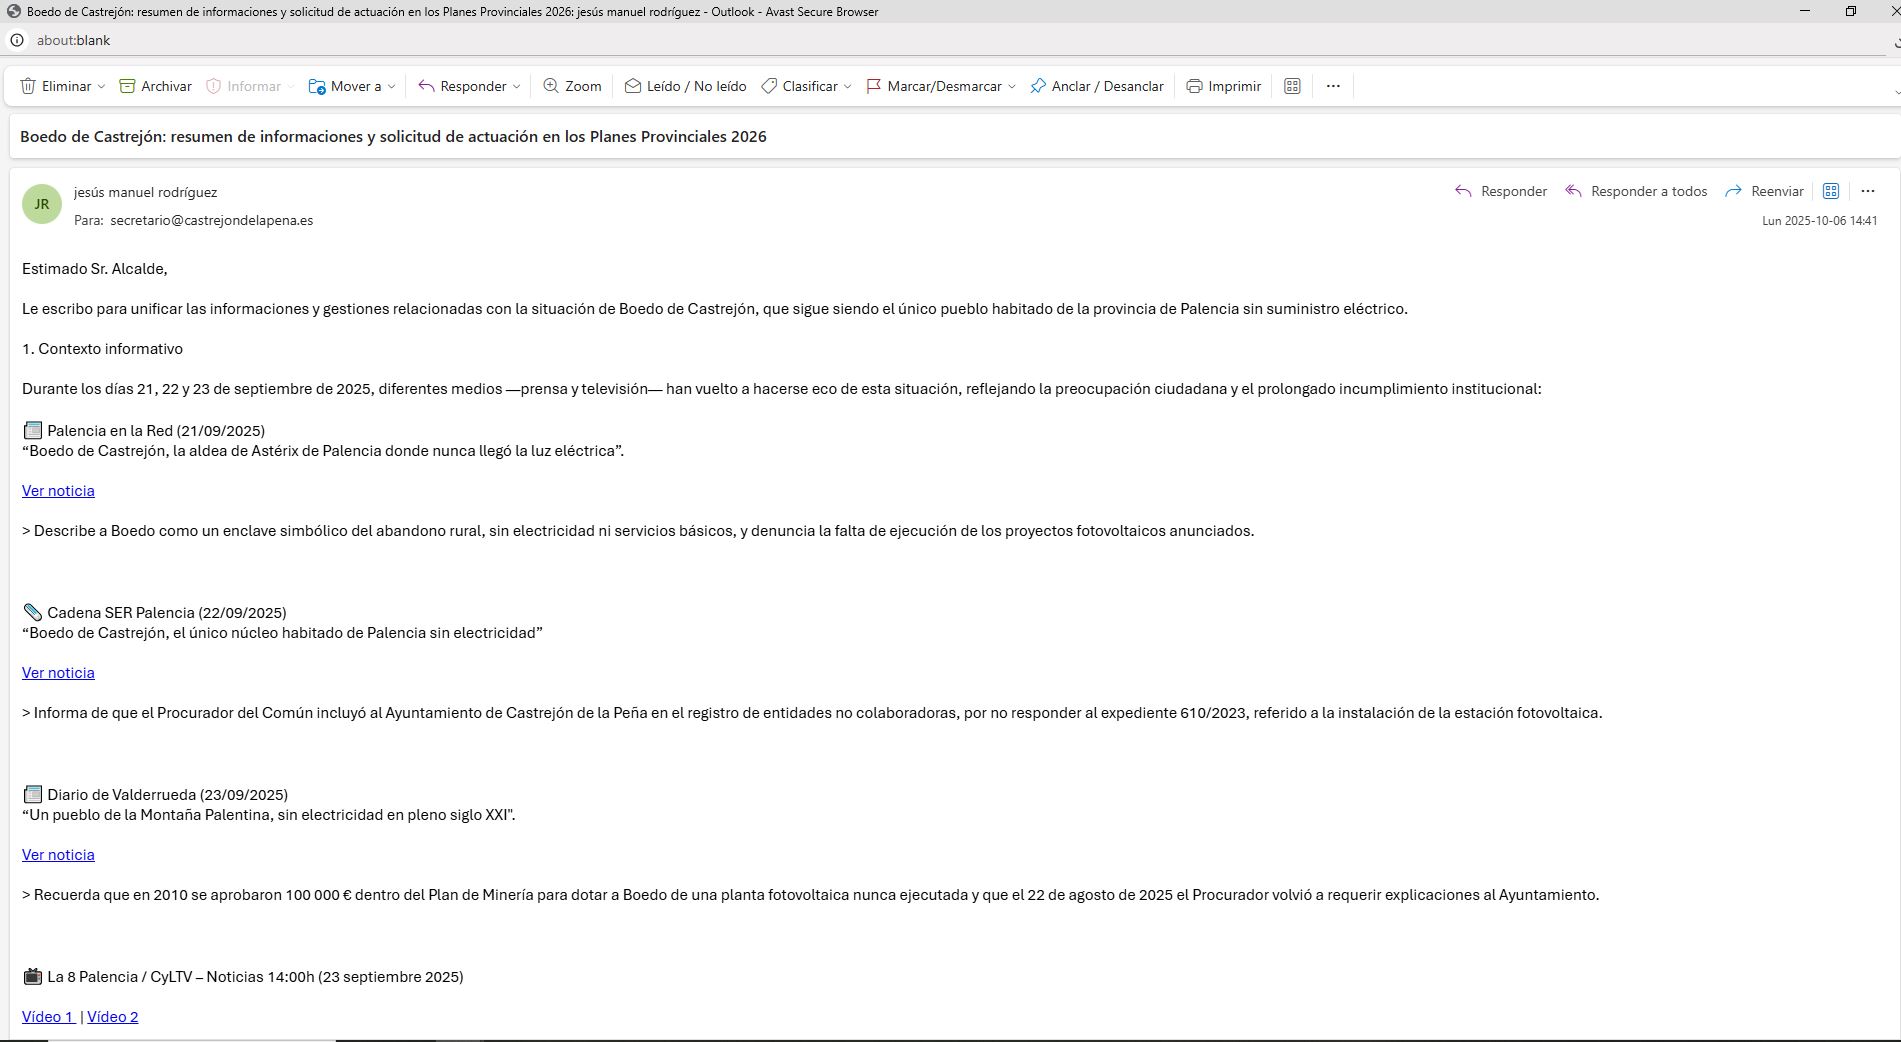
Task: Open the toolbar more options ellipsis
Action: pos(1333,86)
